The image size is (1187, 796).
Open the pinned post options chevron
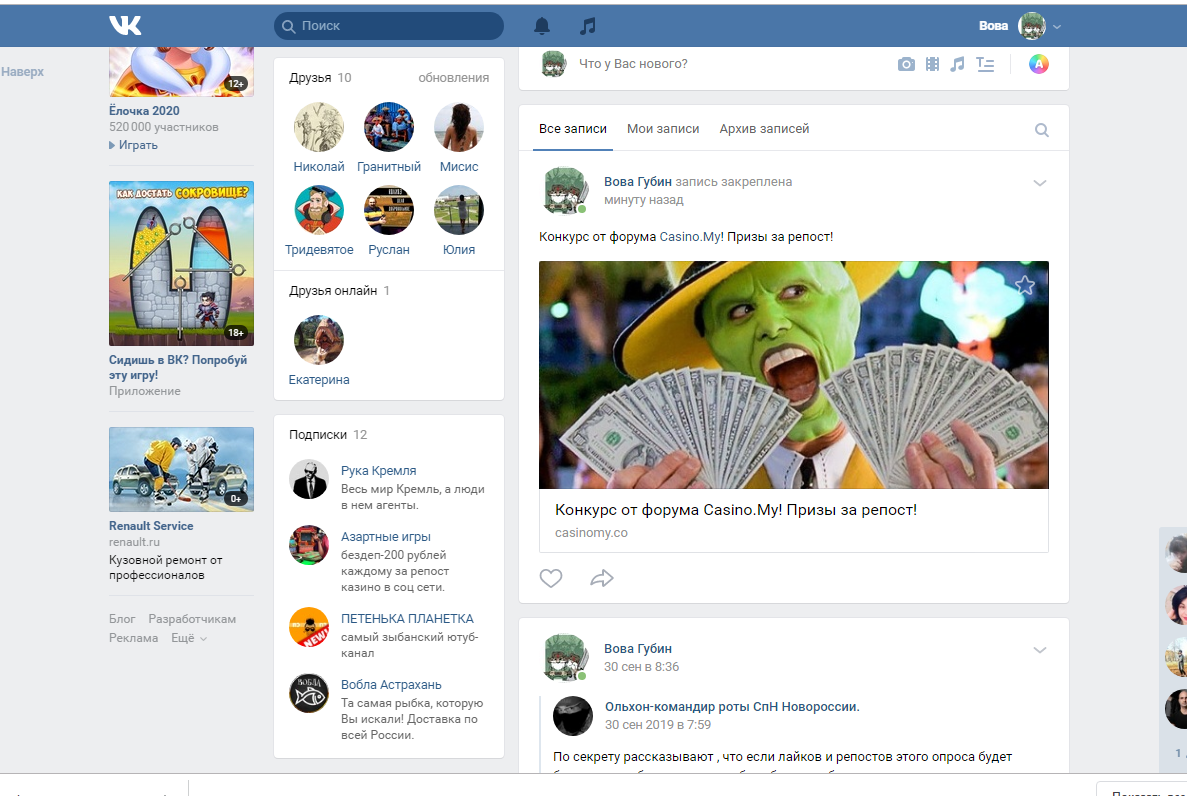point(1040,183)
